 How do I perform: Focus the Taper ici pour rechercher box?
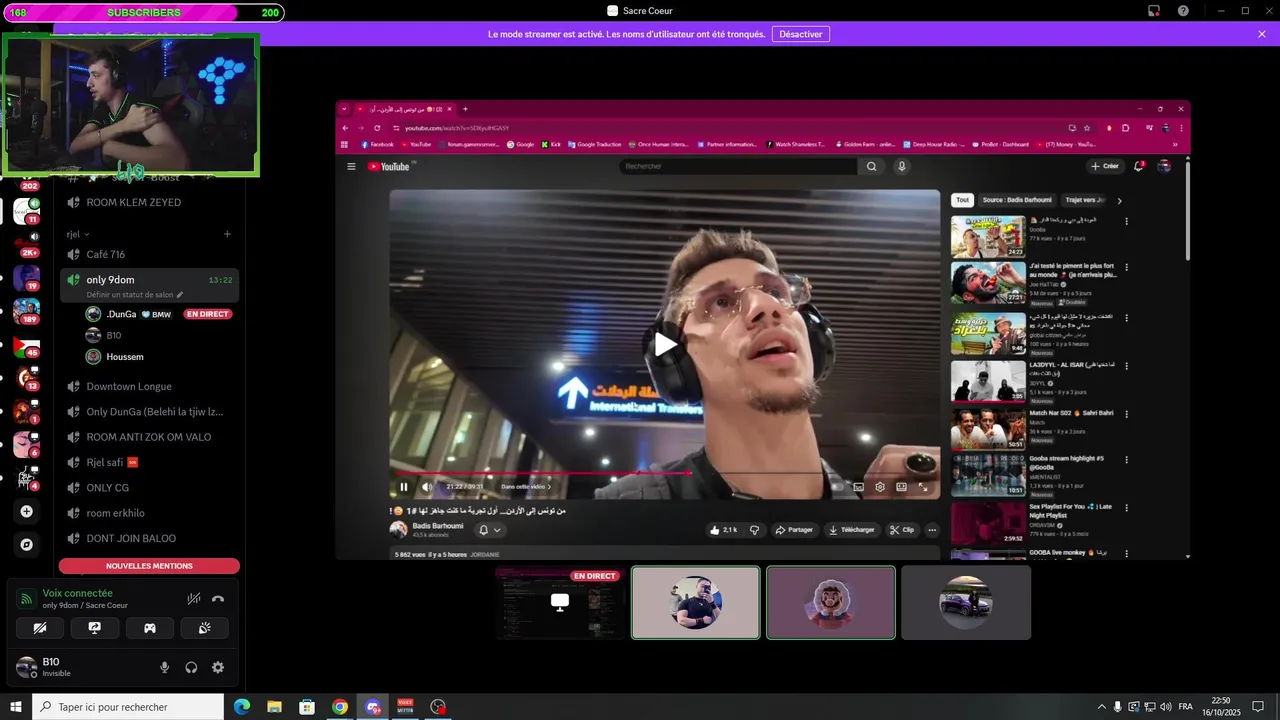click(x=127, y=707)
